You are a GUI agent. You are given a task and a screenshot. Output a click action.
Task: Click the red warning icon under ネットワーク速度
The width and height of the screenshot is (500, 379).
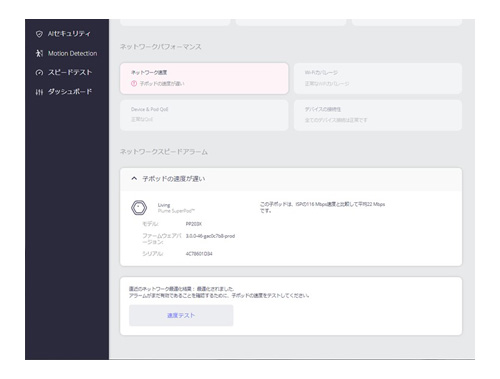point(134,84)
